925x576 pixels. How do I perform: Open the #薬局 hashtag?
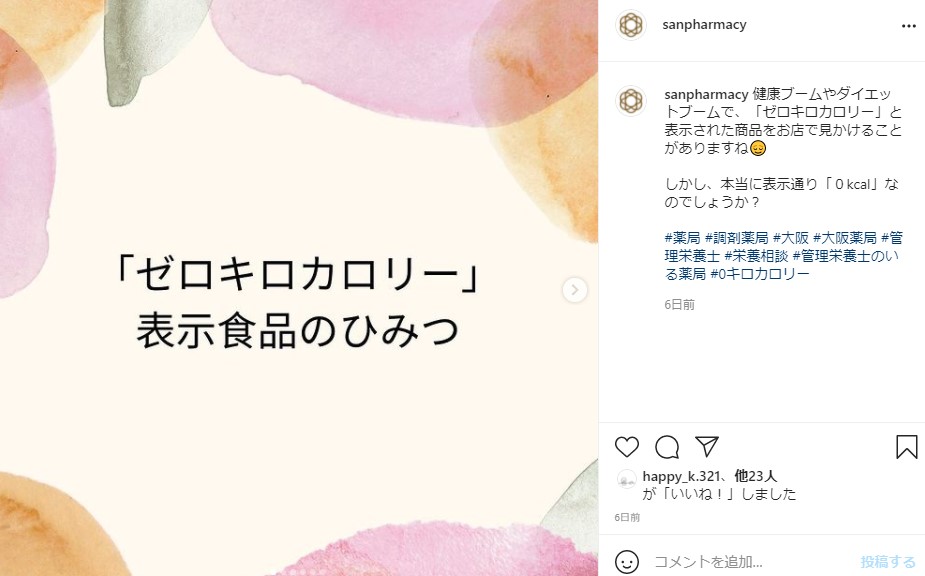(x=682, y=238)
